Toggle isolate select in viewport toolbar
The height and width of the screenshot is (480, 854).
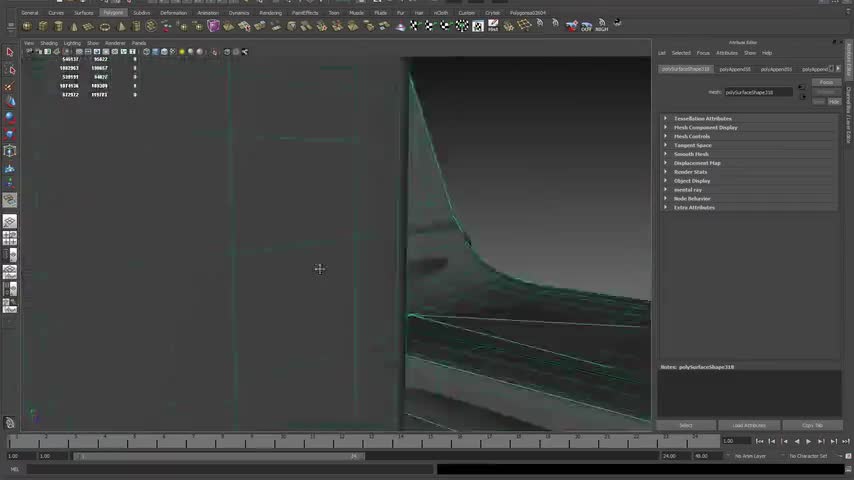(215, 52)
